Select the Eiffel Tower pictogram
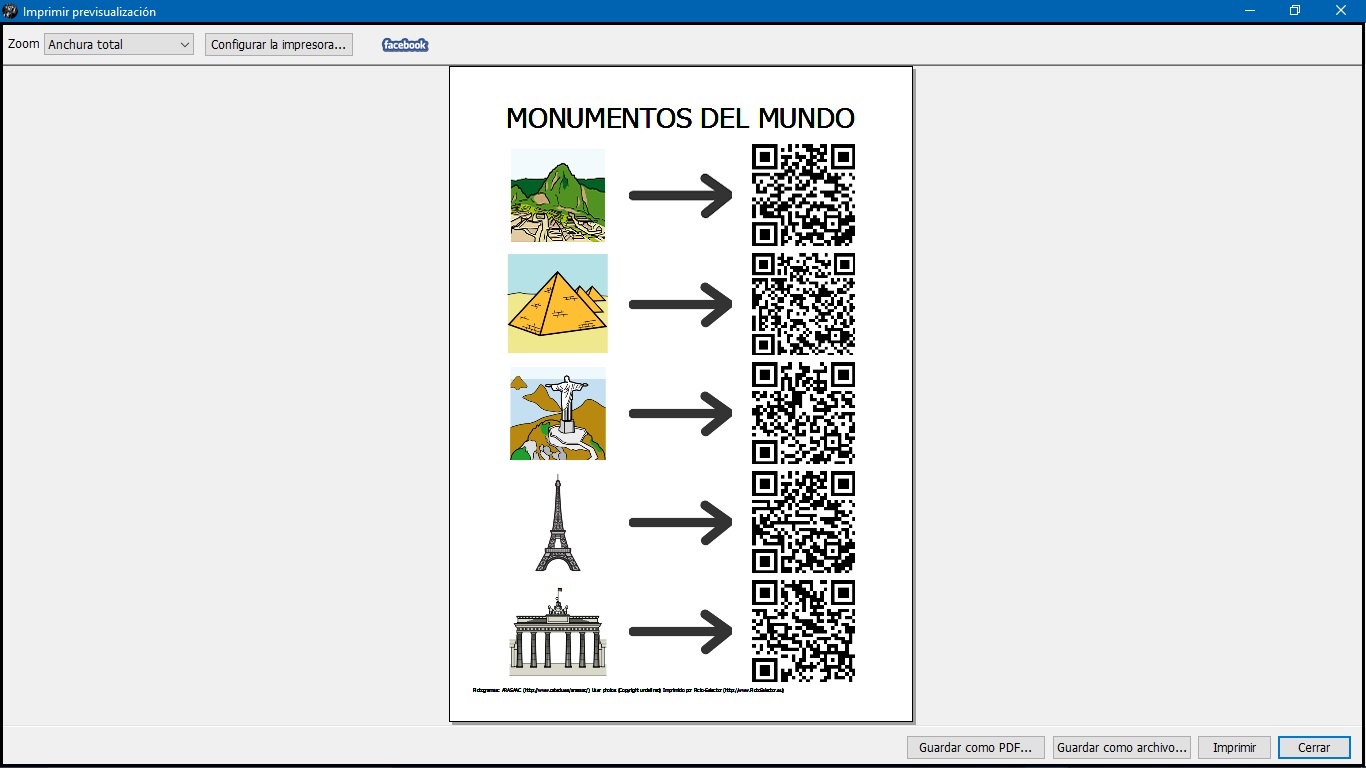 [x=558, y=523]
